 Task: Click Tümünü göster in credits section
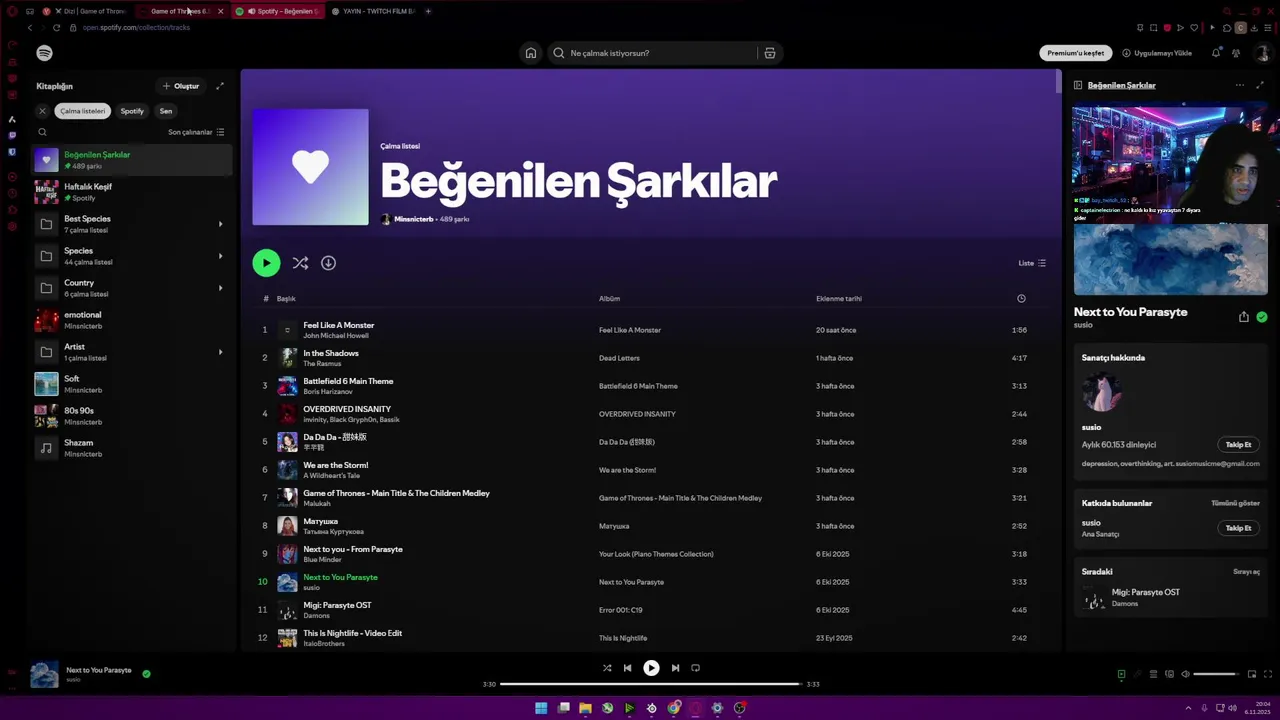tap(1235, 503)
